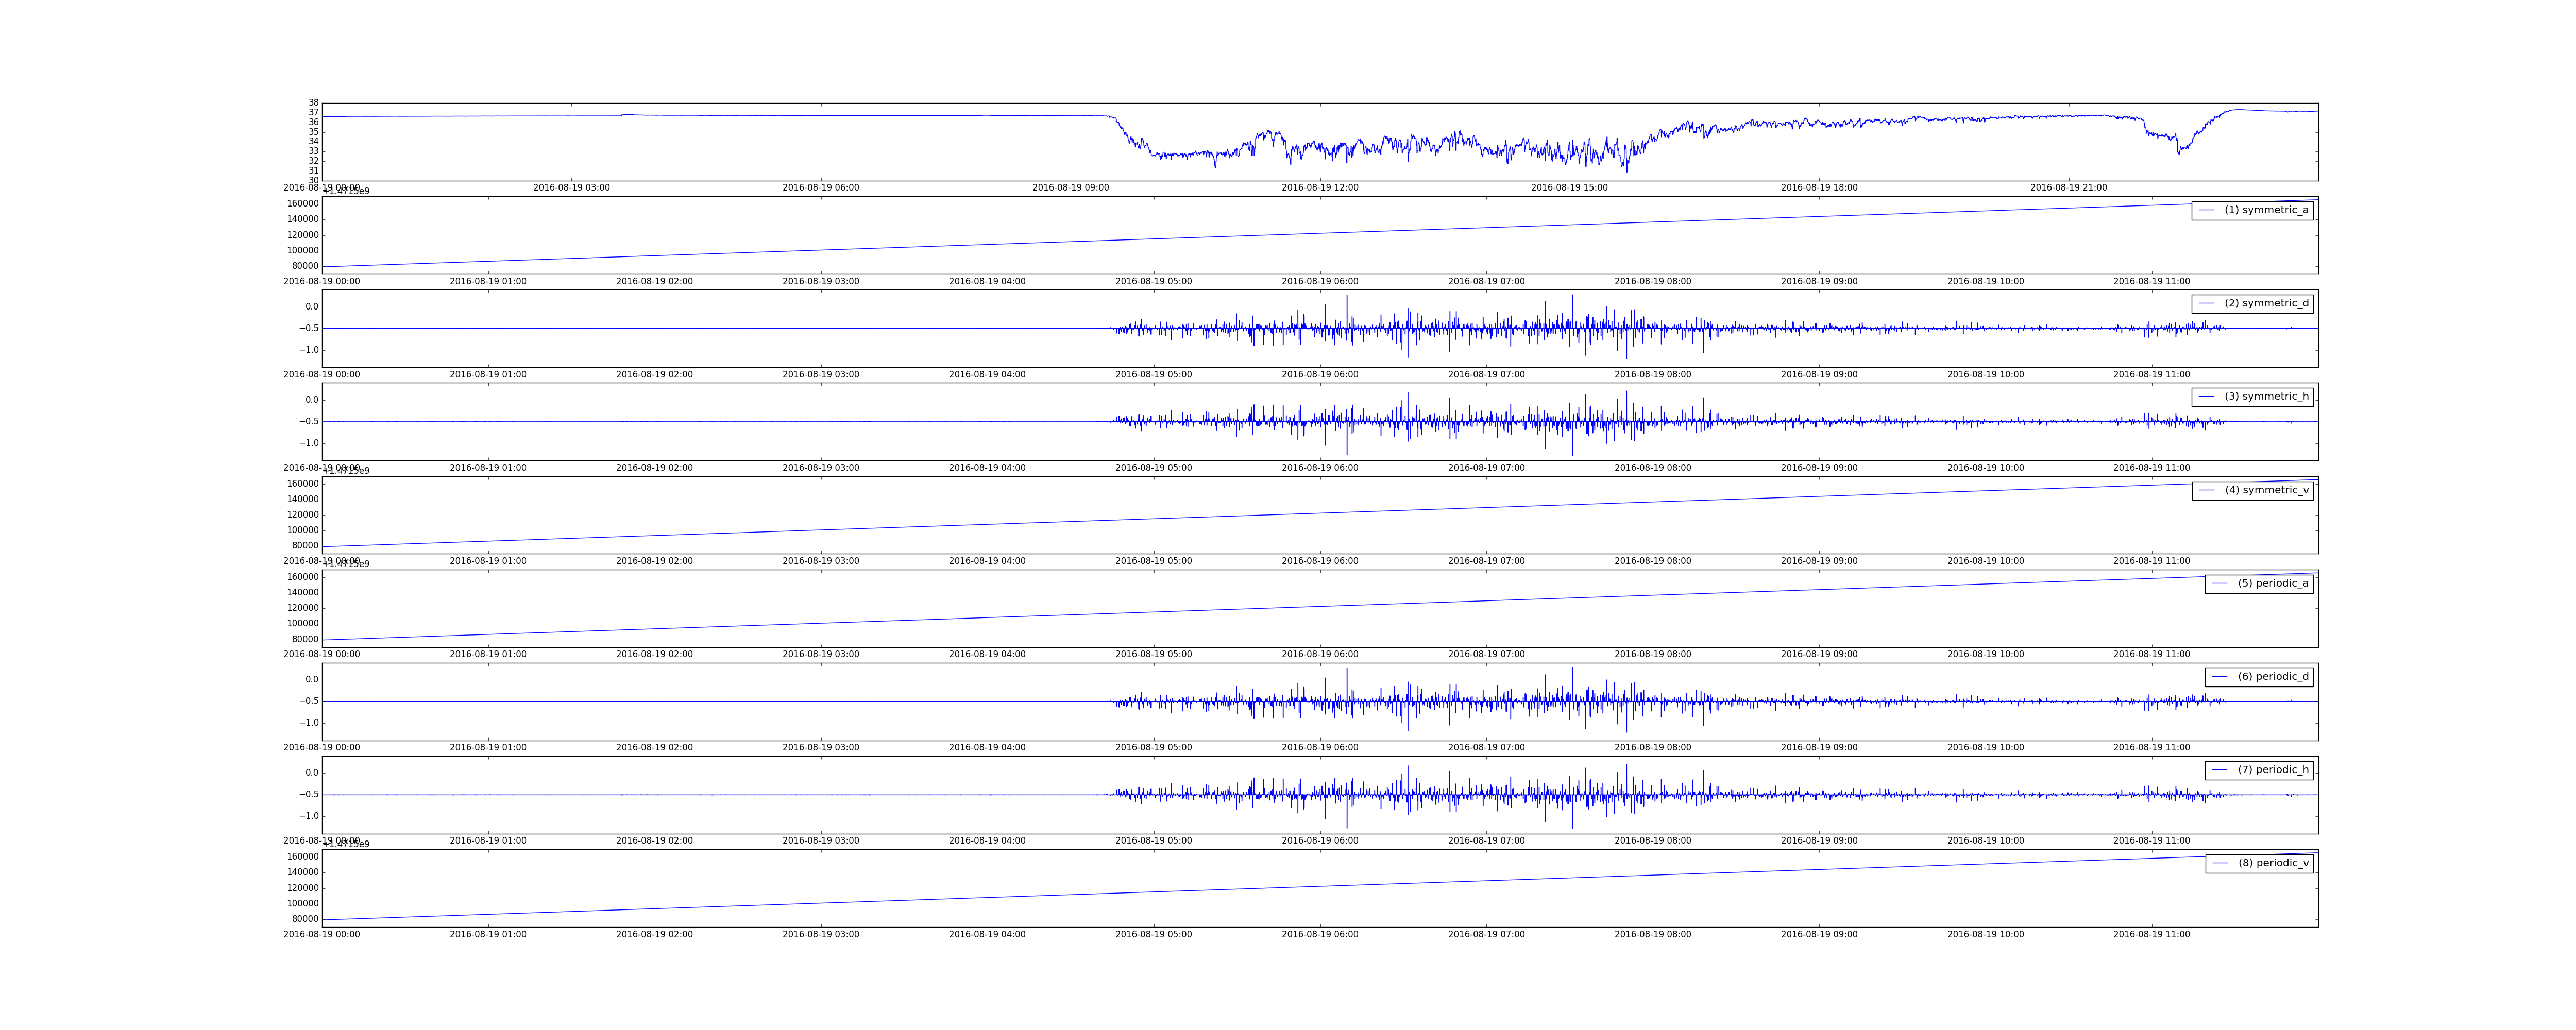2576x1030 pixels.
Task: Click the "(6) periodic_d" legend label
Action: (x=2273, y=677)
